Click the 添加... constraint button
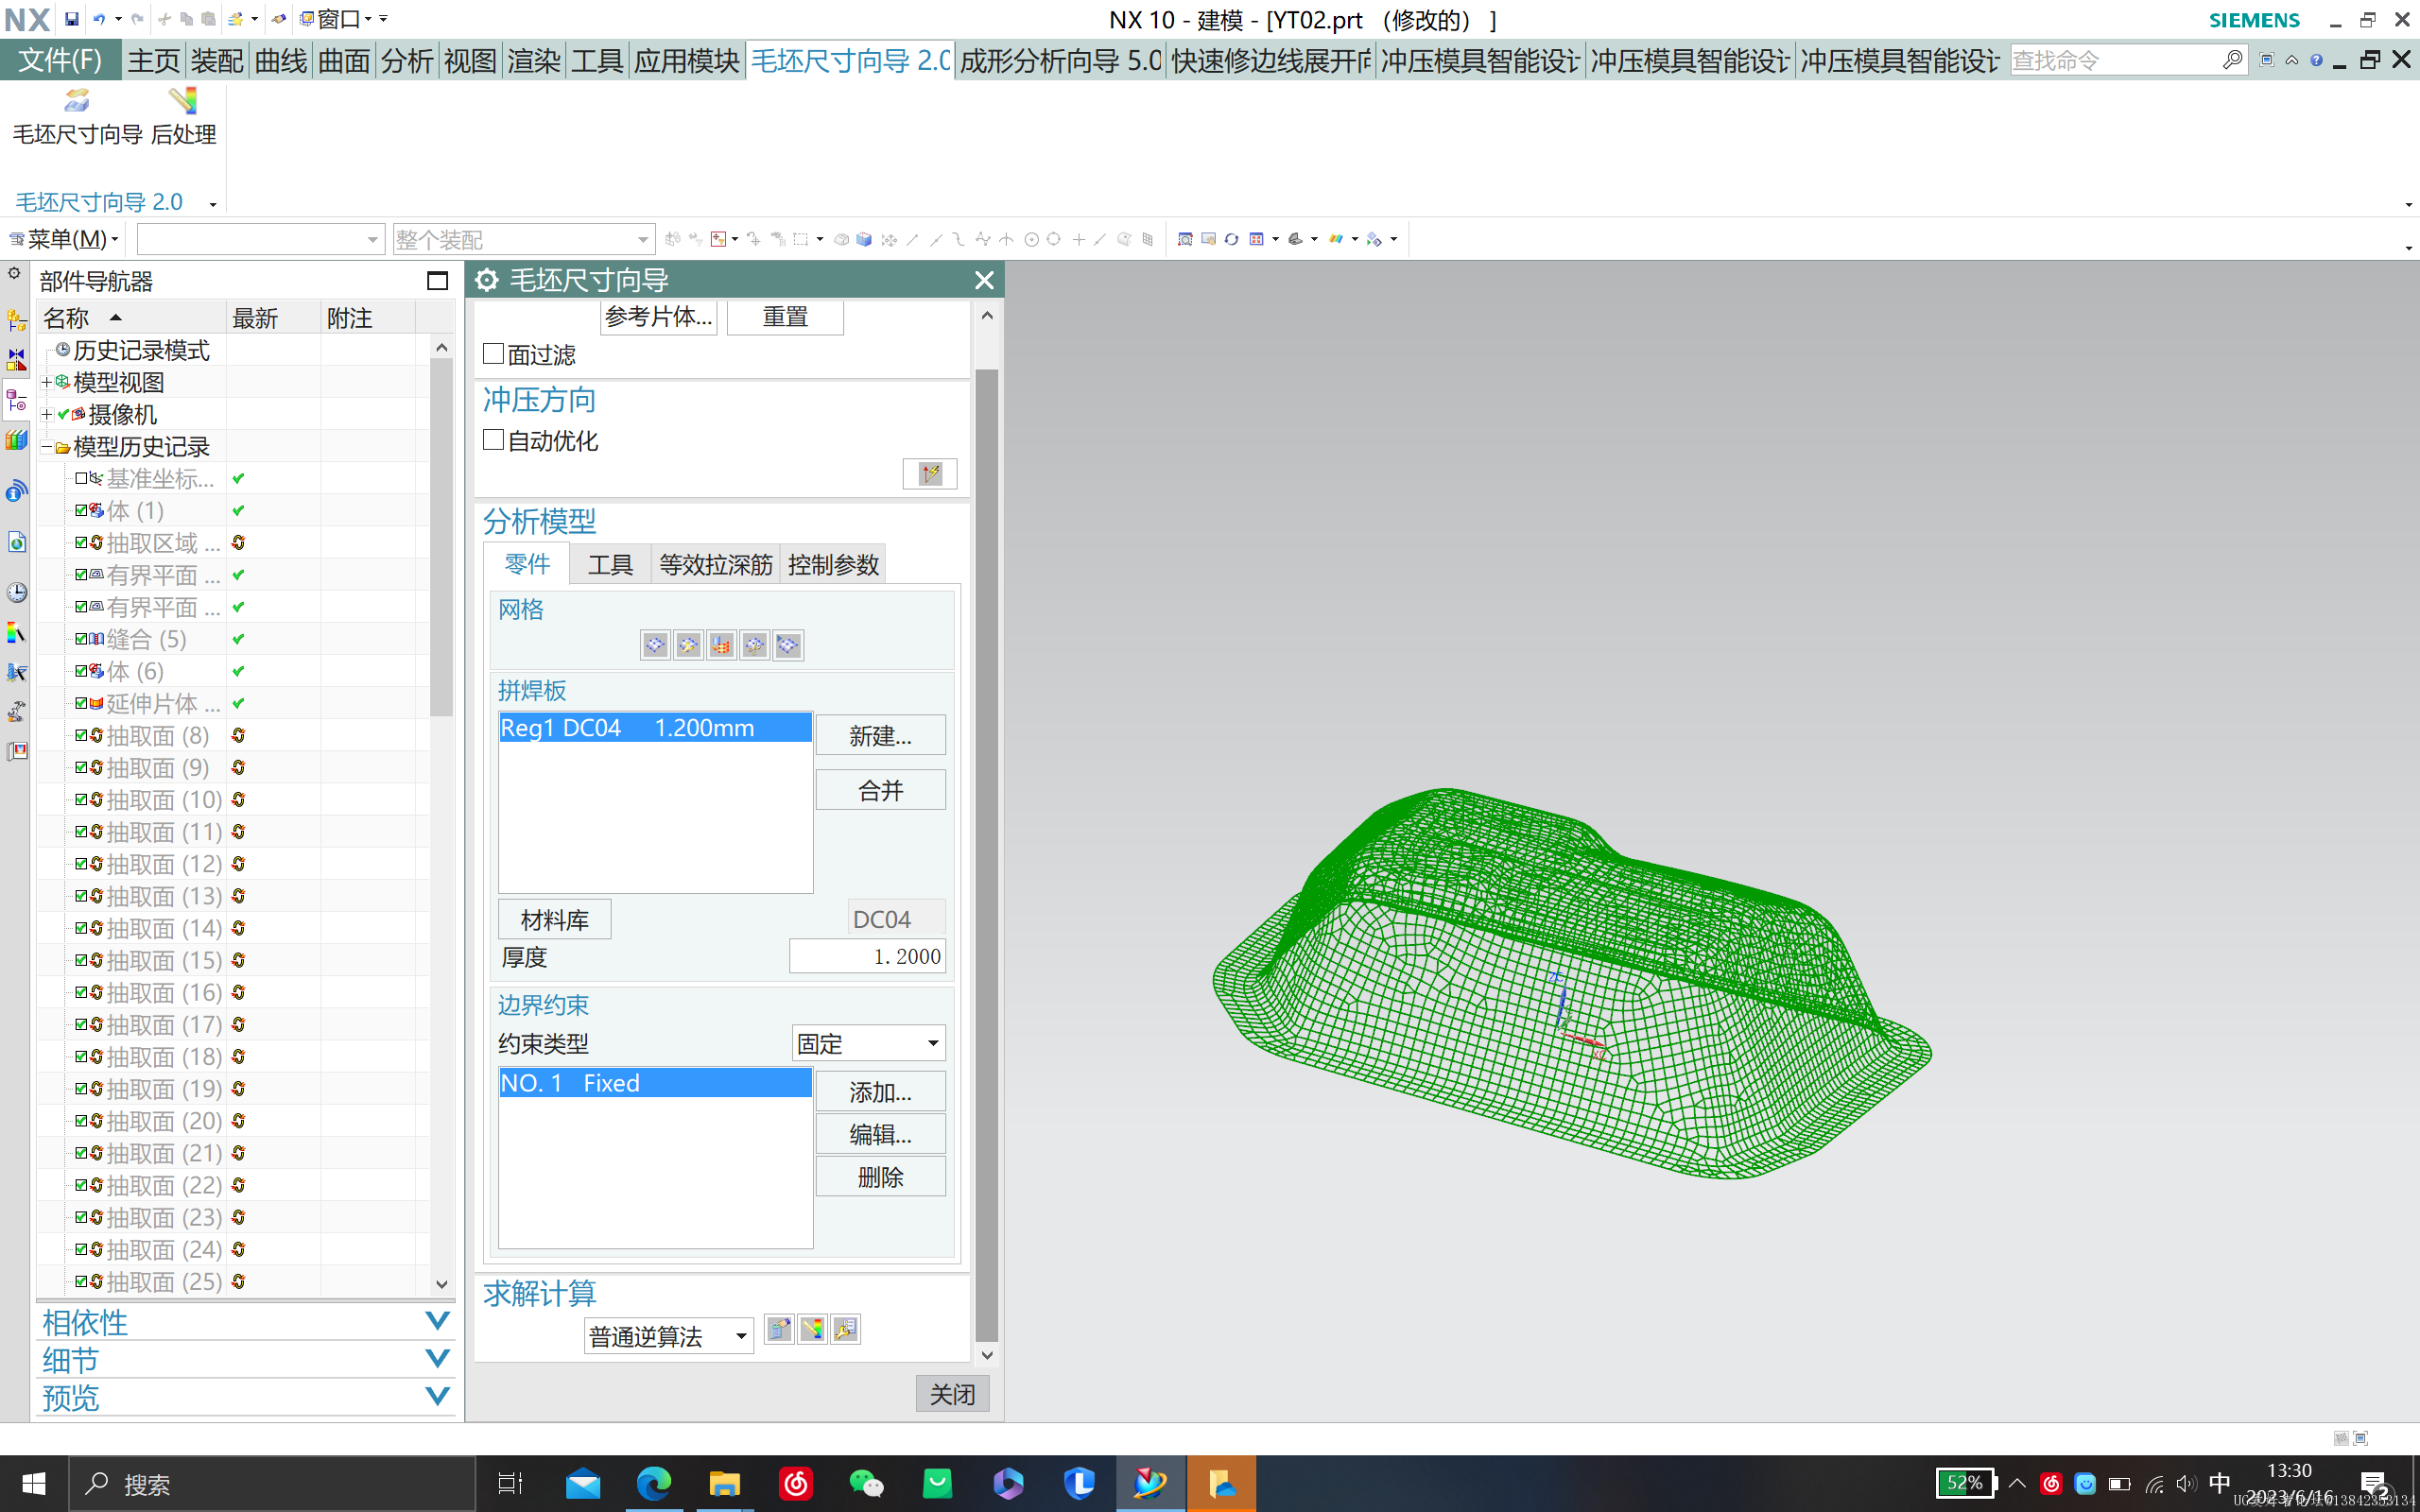 tap(880, 1091)
